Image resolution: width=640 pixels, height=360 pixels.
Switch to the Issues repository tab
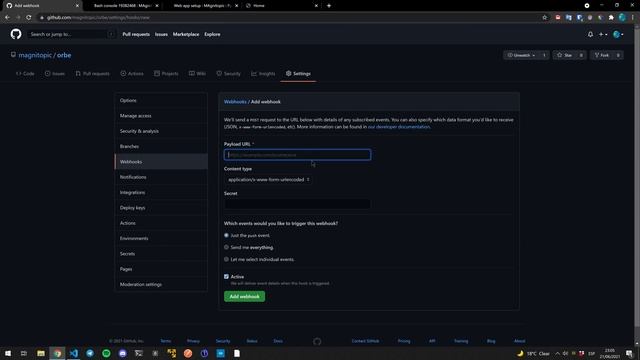click(55, 74)
